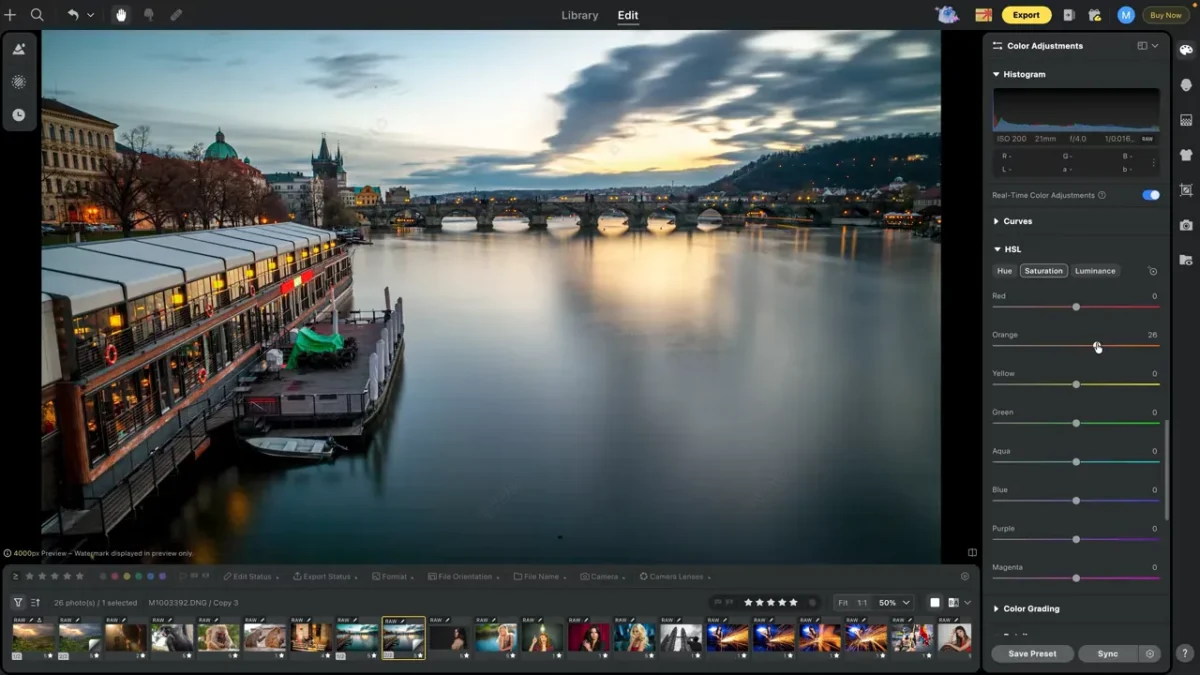This screenshot has width=1200, height=675.
Task: Open the film grain texture icon
Action: [1186, 120]
